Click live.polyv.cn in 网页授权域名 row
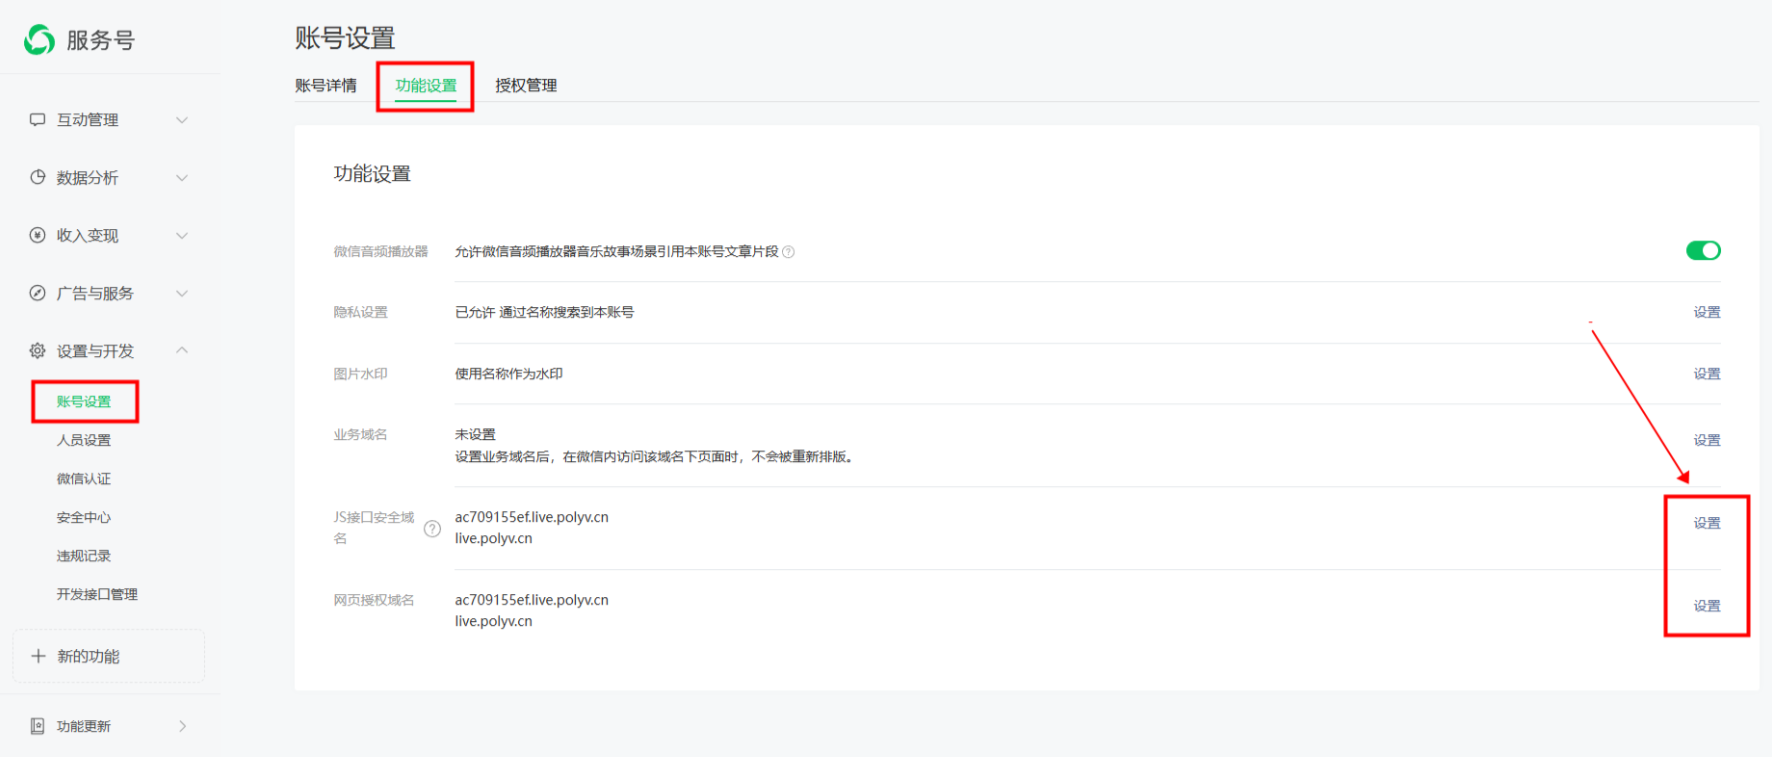The width and height of the screenshot is (1772, 757). 494,621
